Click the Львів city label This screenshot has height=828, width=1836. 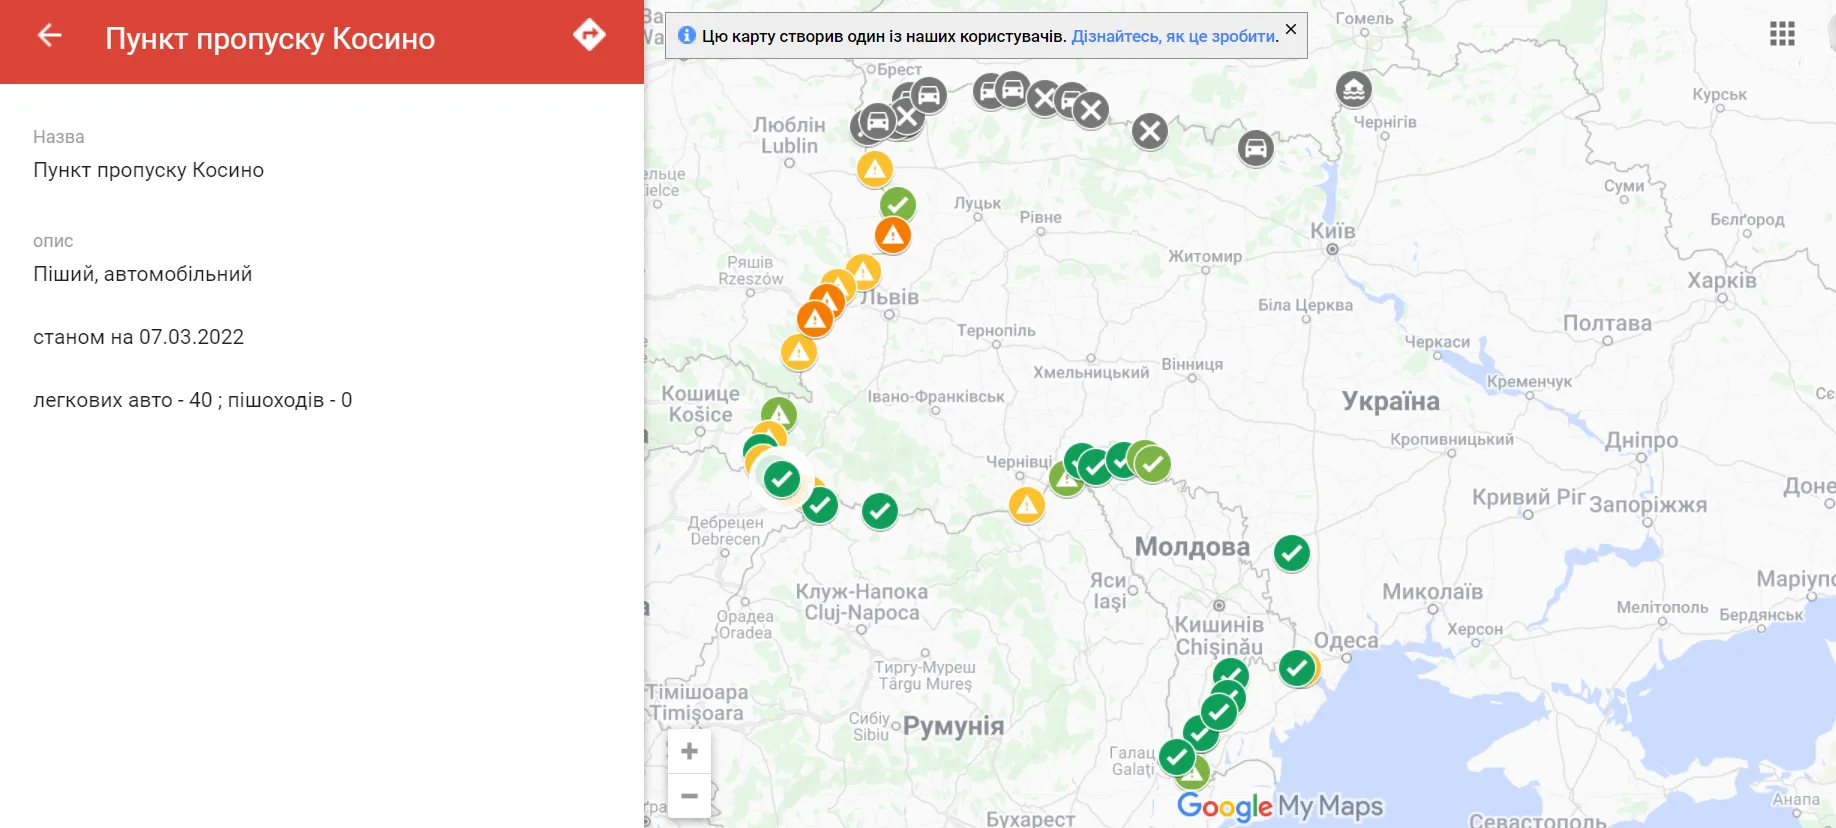(889, 297)
